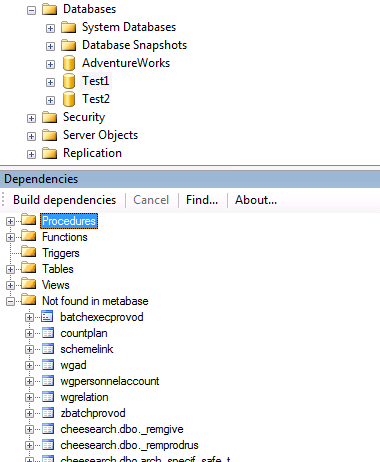
Task: Collapse the Not found in metabase node
Action: [x=10, y=301]
